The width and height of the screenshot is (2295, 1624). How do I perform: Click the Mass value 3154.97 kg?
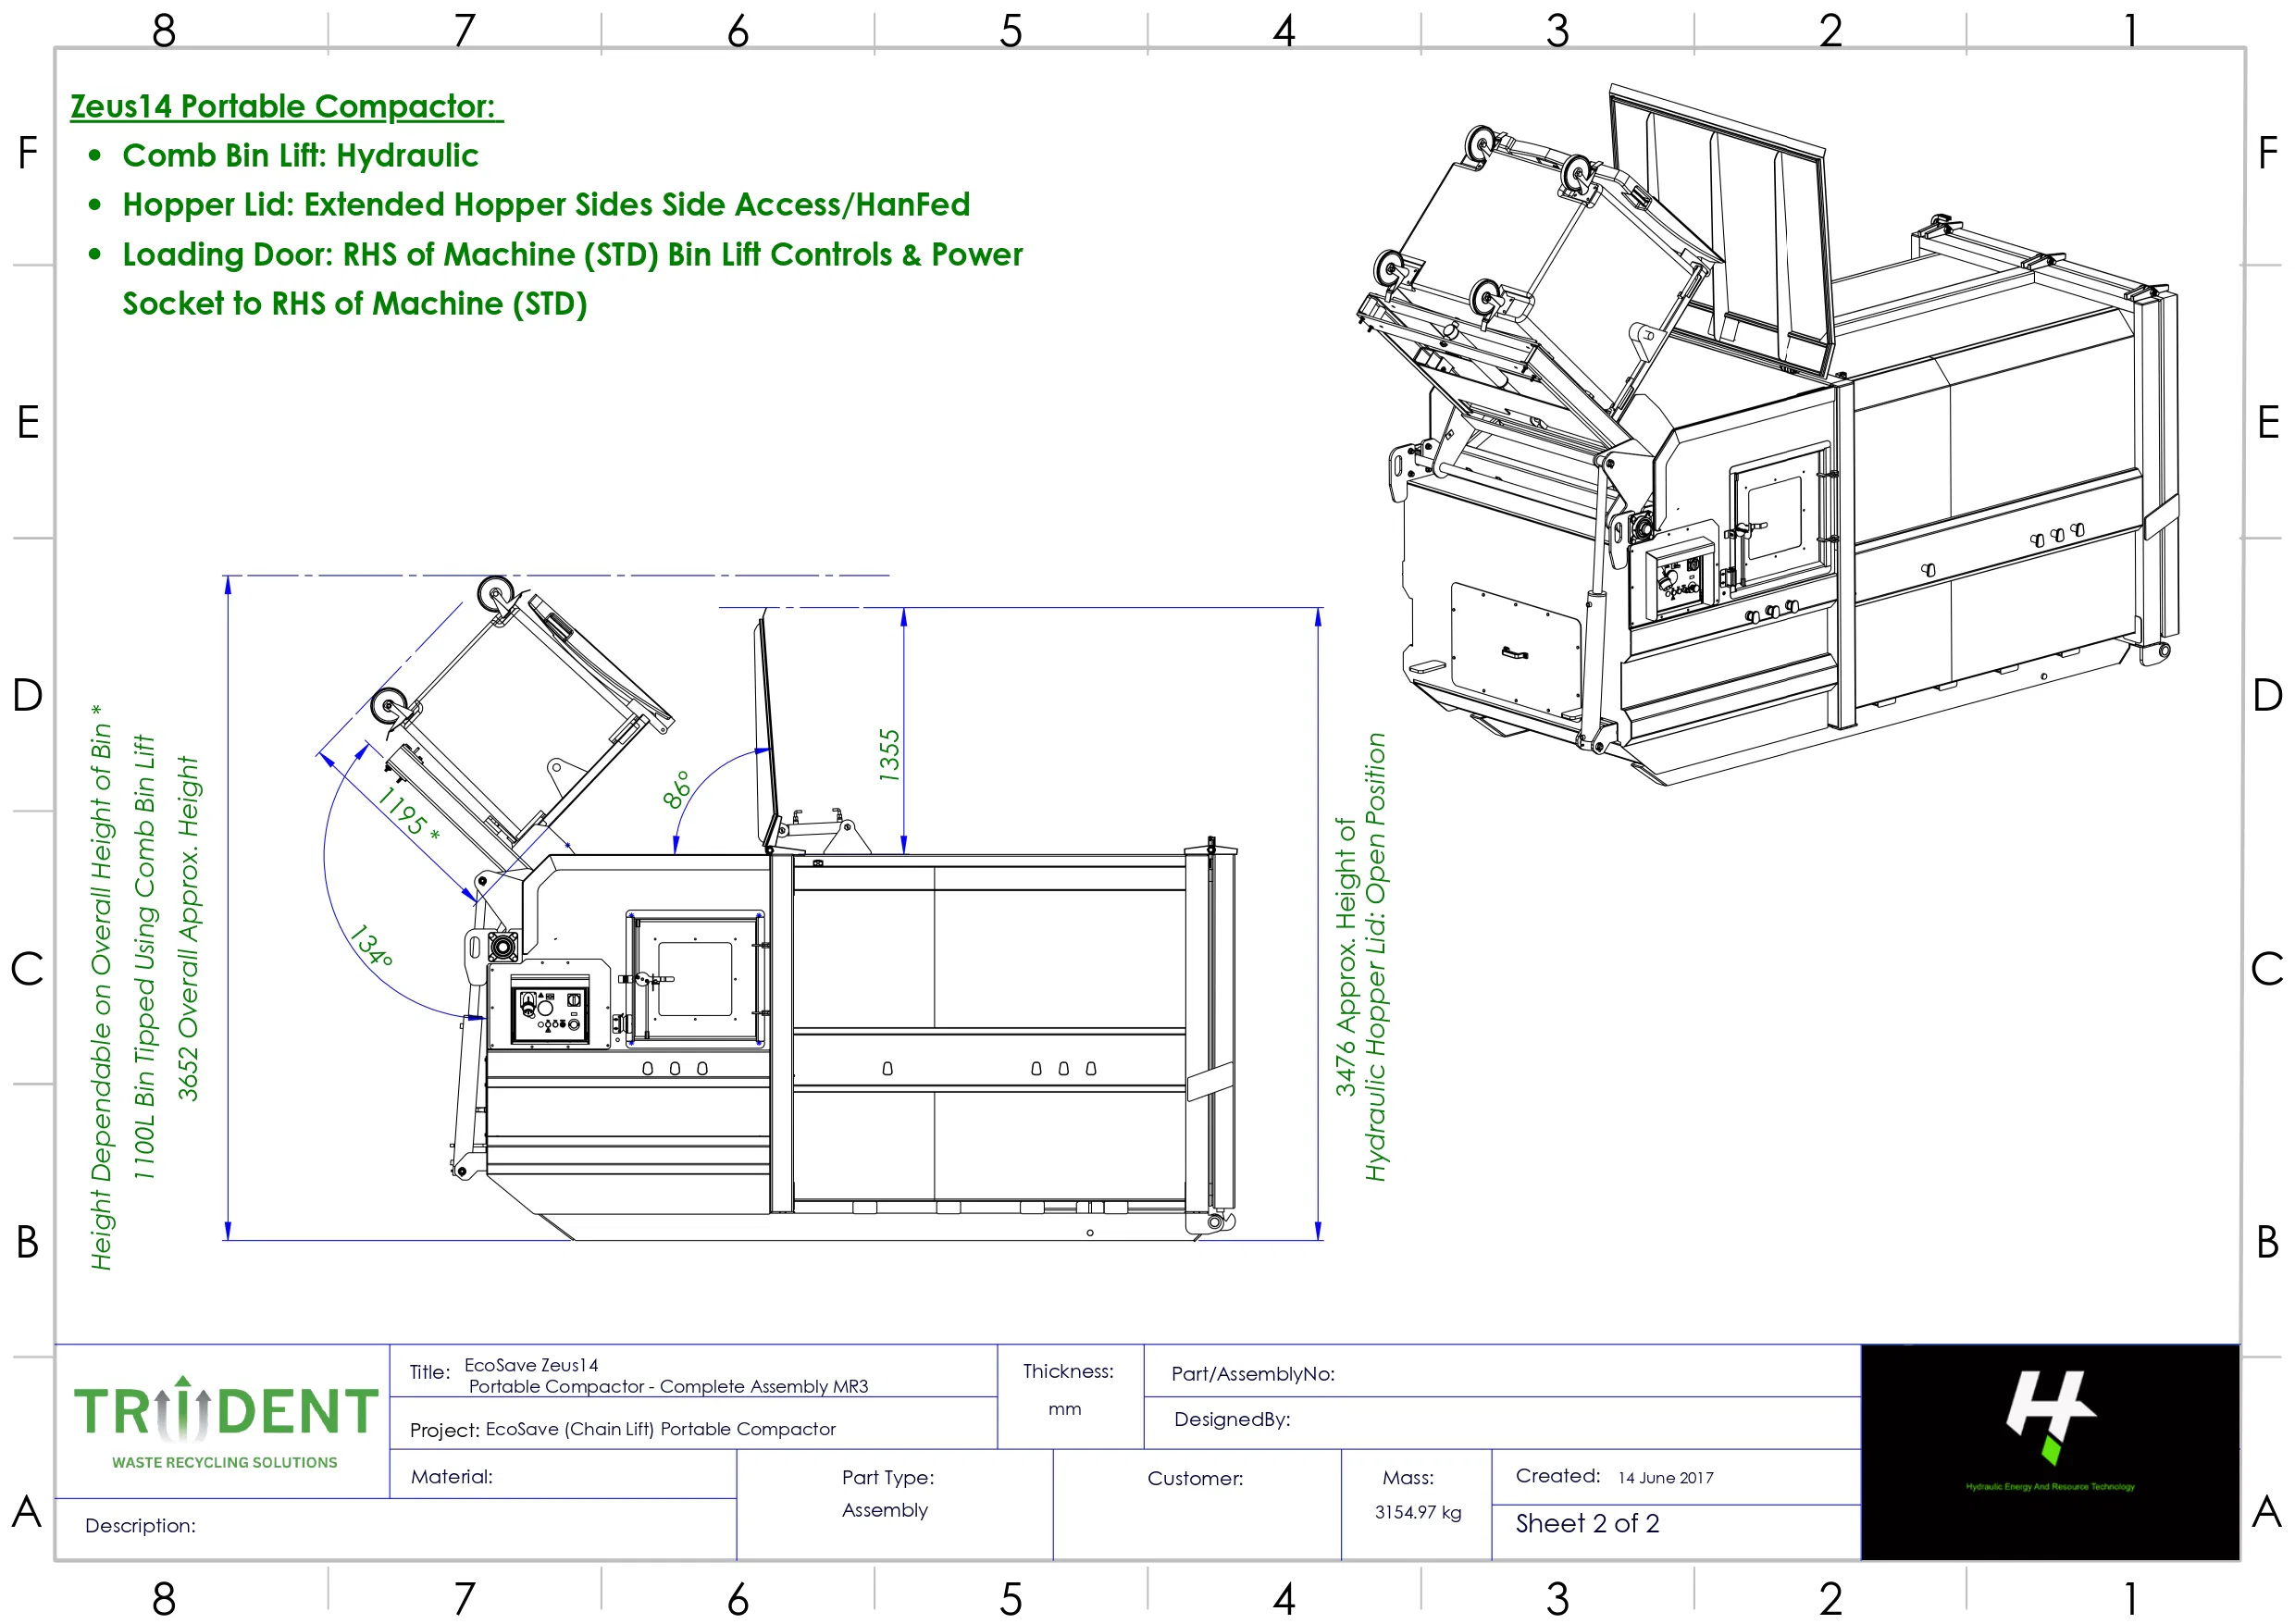click(x=1417, y=1511)
